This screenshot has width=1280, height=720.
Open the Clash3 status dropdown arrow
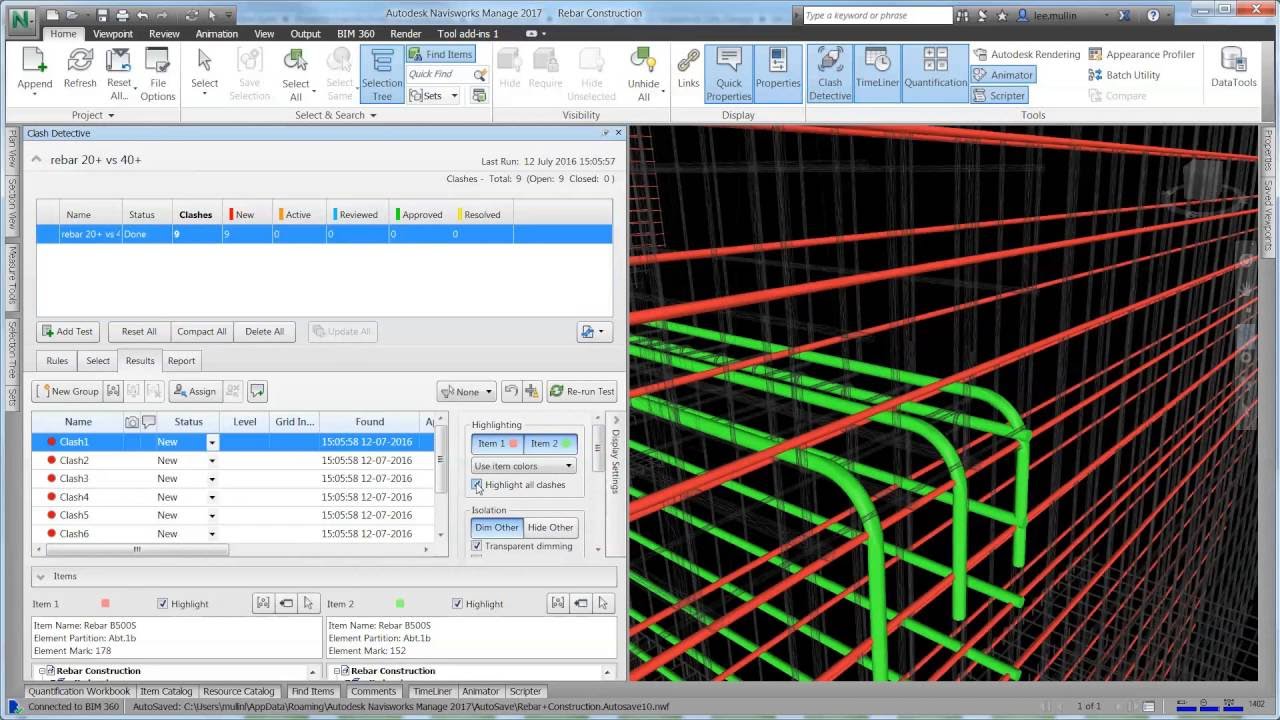[x=212, y=479]
